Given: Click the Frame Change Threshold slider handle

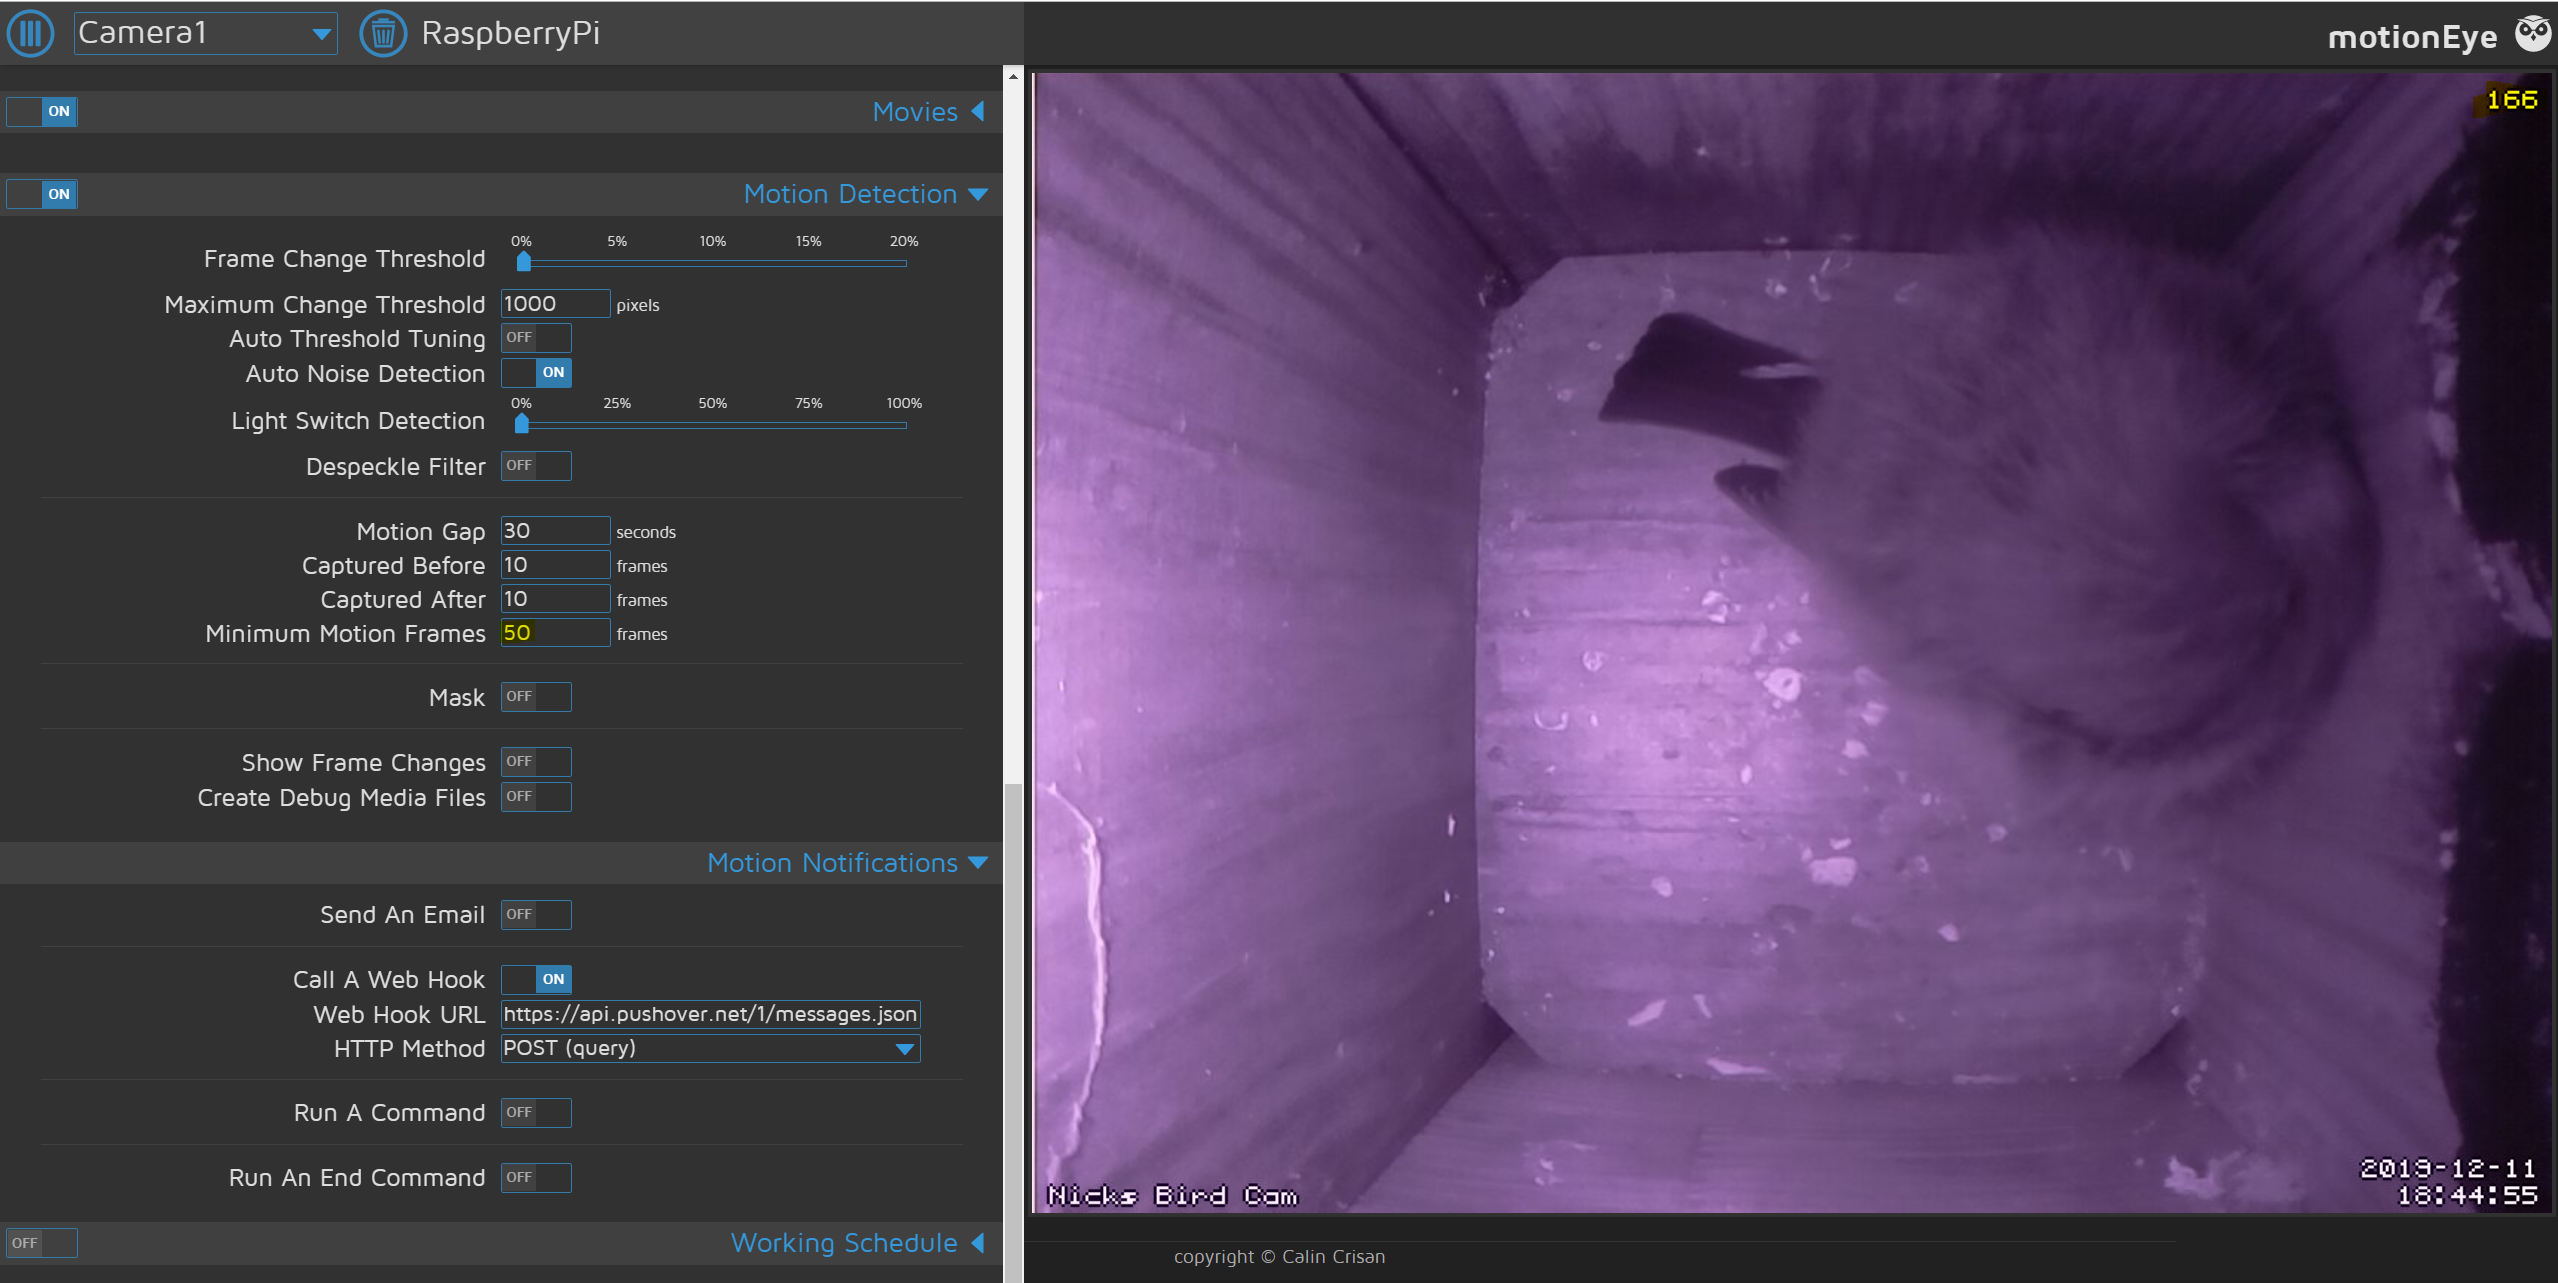Looking at the screenshot, I should click(524, 262).
